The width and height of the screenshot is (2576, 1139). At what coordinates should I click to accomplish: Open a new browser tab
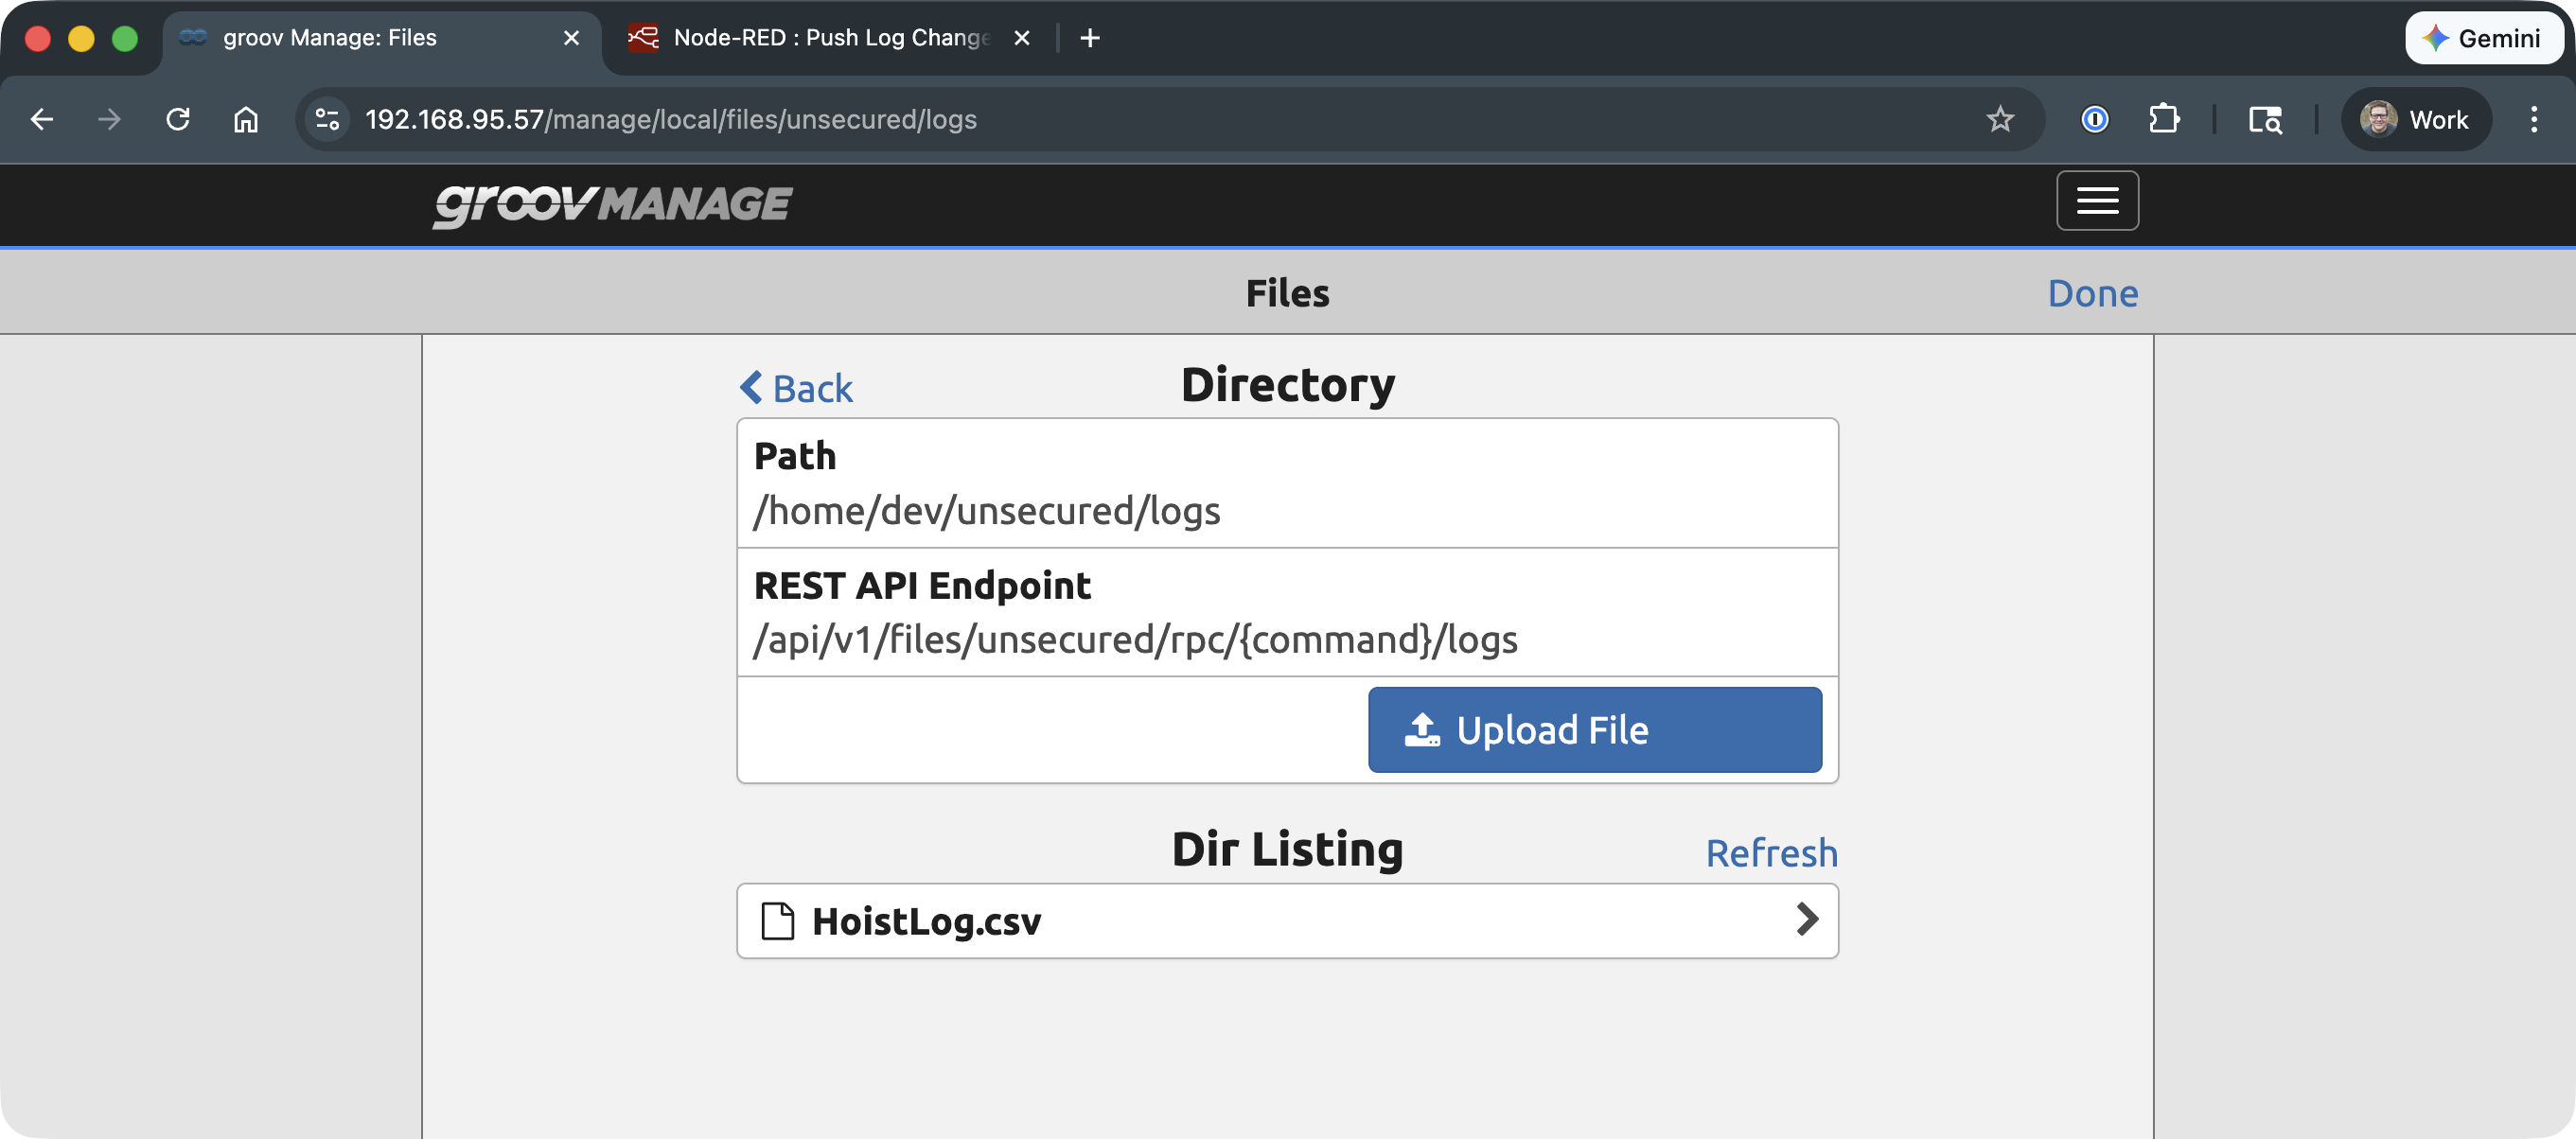(1090, 38)
